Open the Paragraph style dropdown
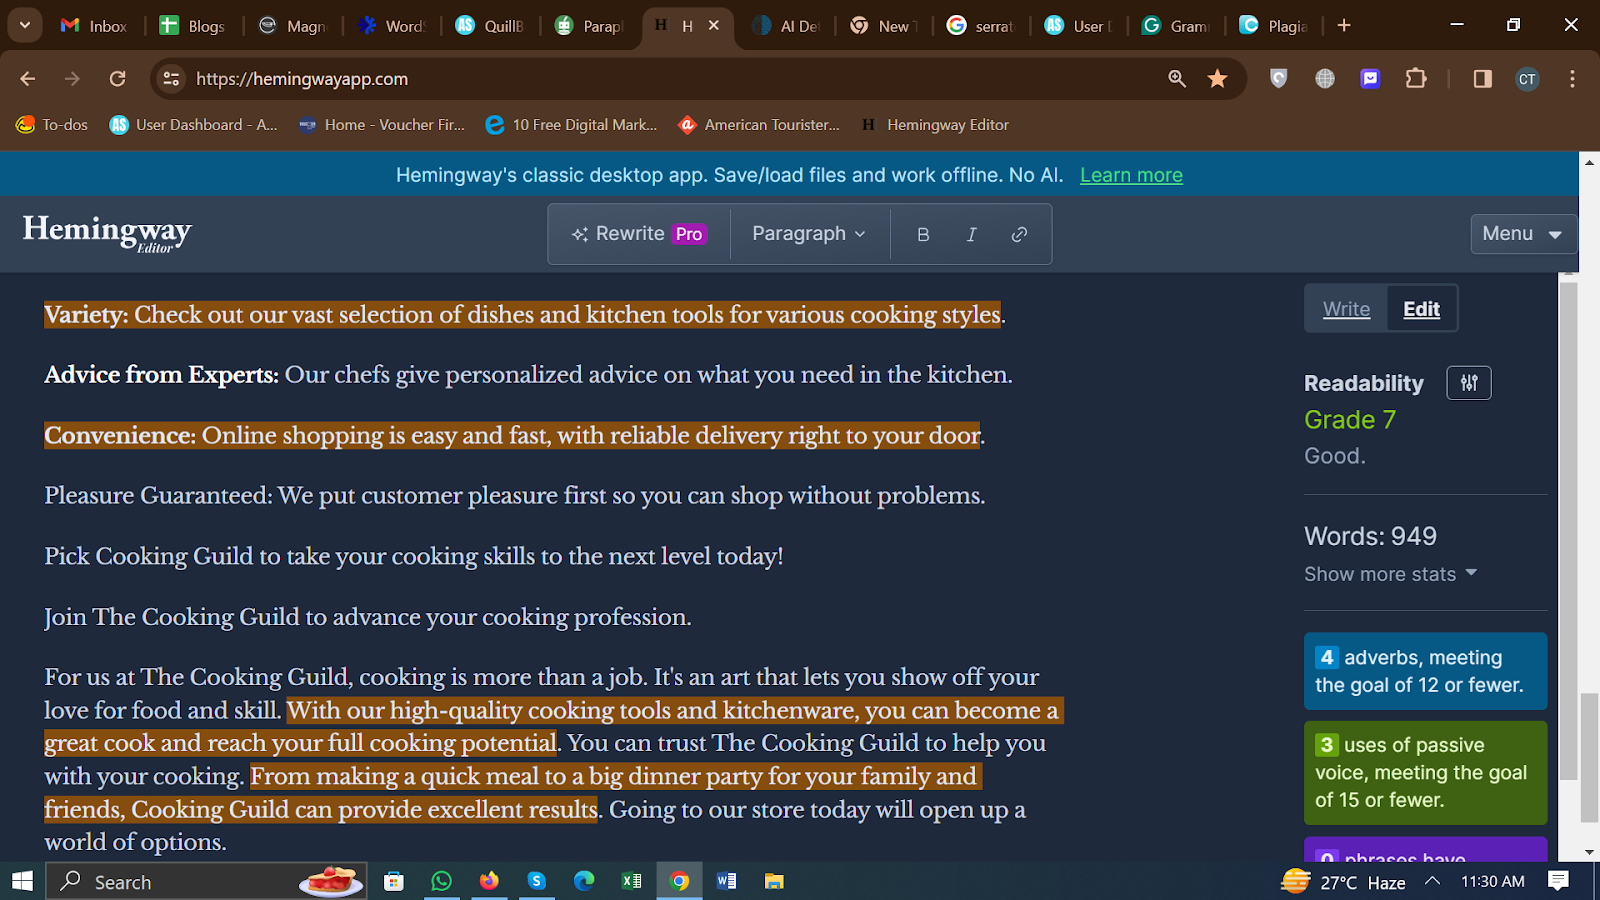1600x900 pixels. [x=809, y=234]
